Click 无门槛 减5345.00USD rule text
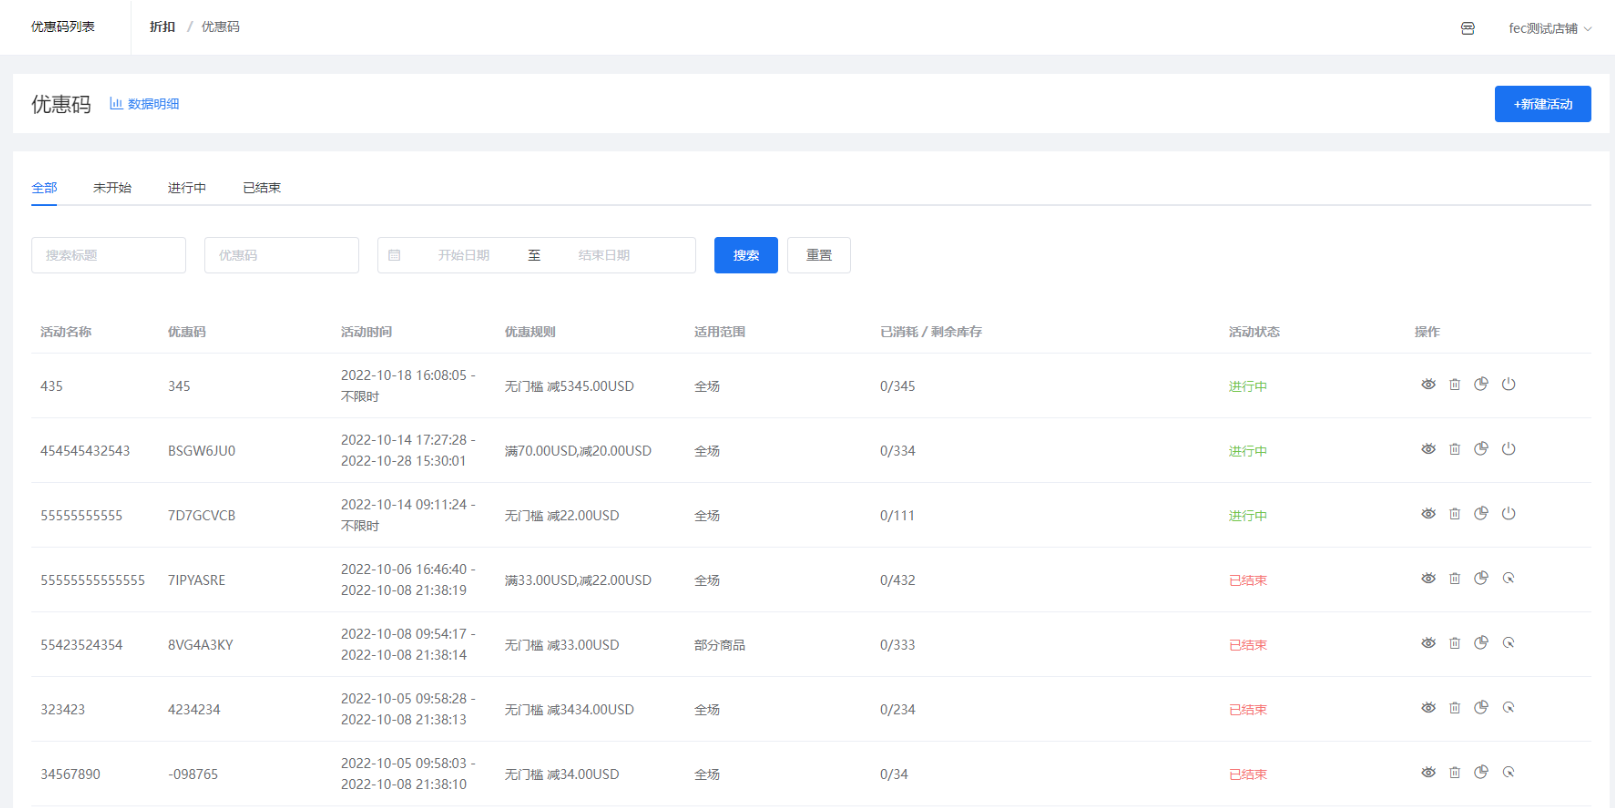This screenshot has width=1615, height=808. 569,386
